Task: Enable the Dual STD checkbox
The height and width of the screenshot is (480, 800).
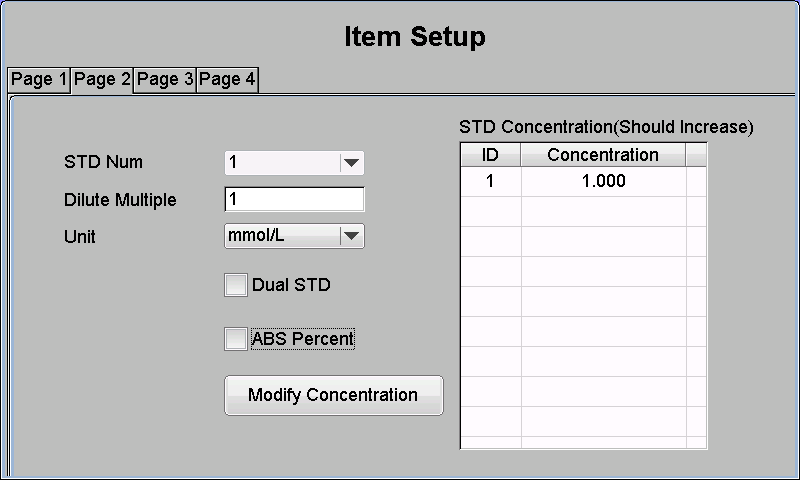Action: tap(236, 285)
